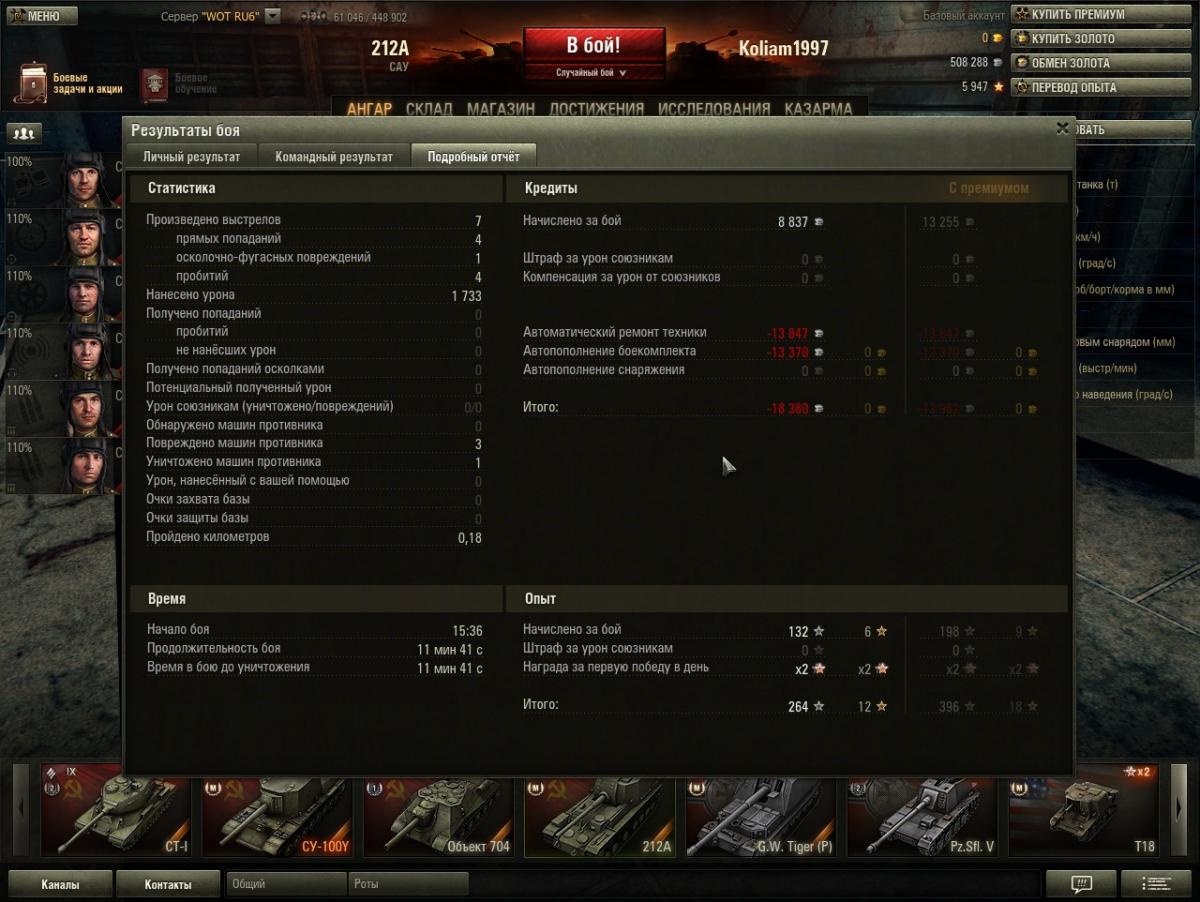
Task: Switch to the Личный результат tab
Action: (x=191, y=156)
